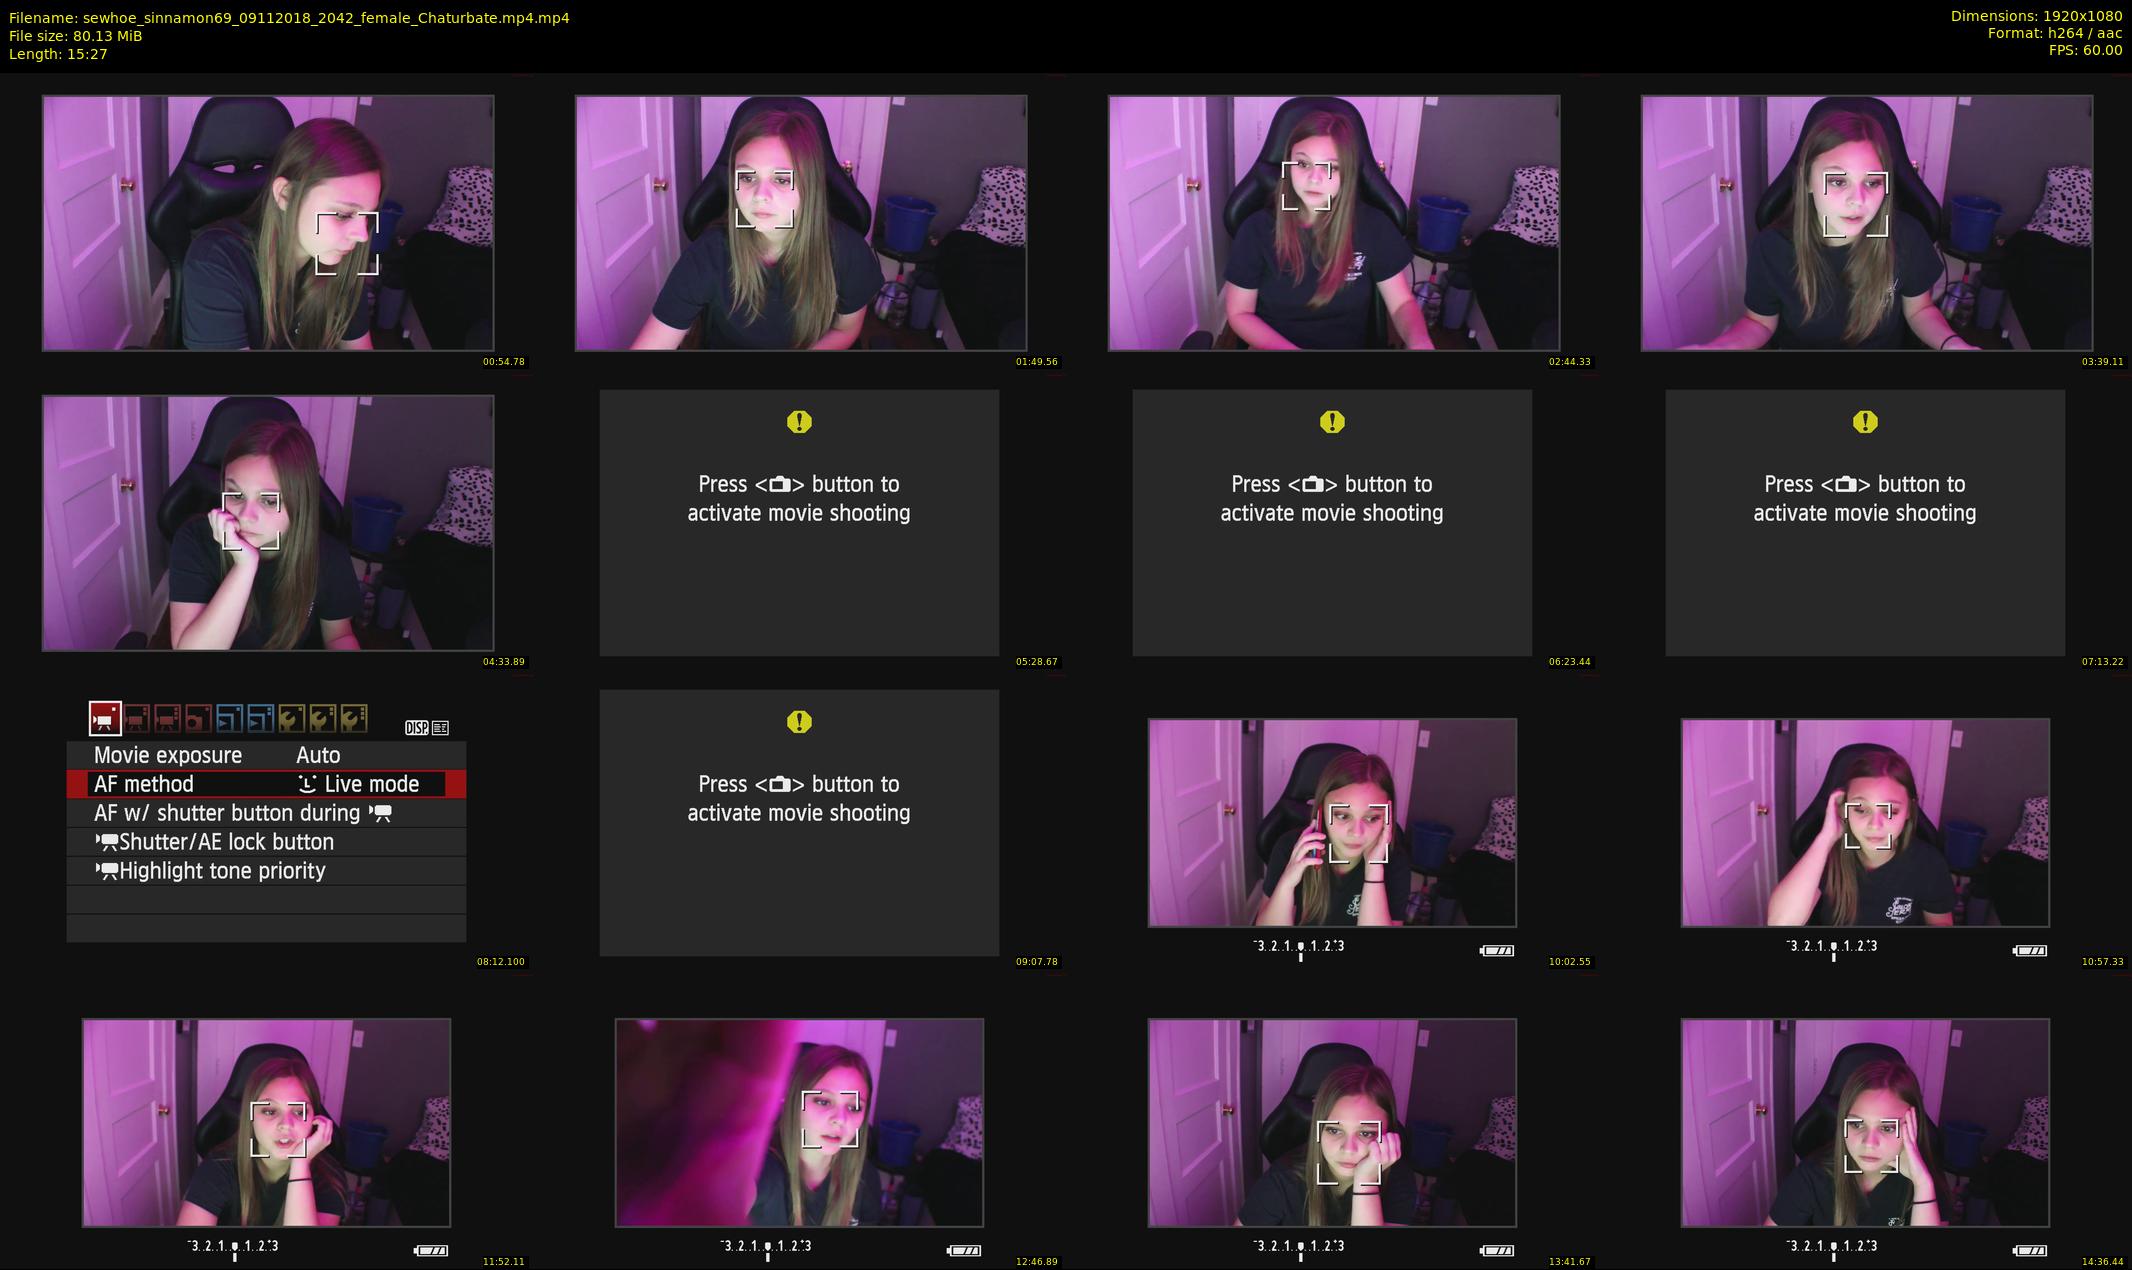The image size is (2132, 1270).
Task: Select the first blue playback tab icon
Action: click(x=229, y=718)
